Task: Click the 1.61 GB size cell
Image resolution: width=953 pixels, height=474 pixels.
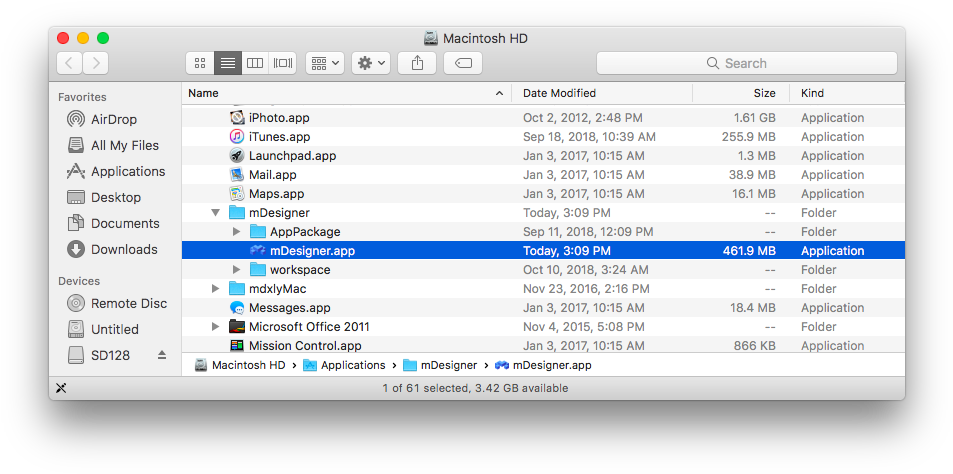Action: (754, 118)
